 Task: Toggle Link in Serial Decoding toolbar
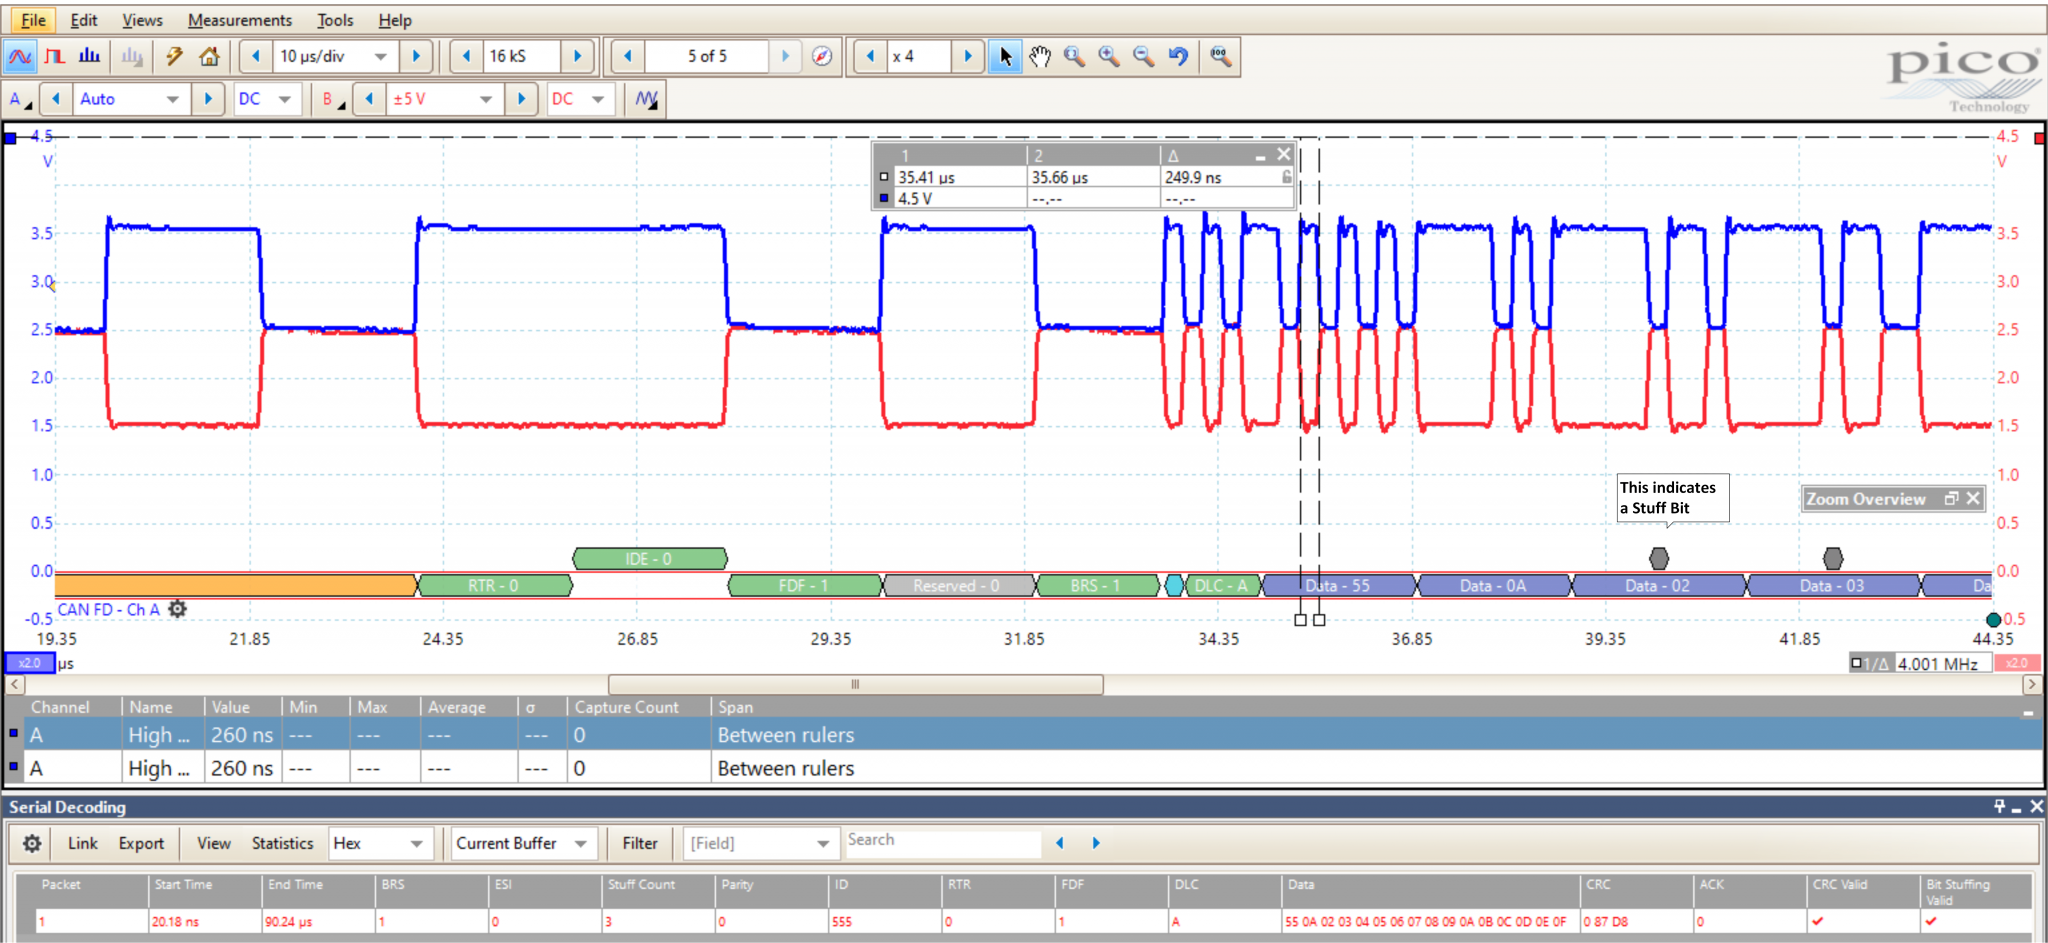tap(82, 844)
